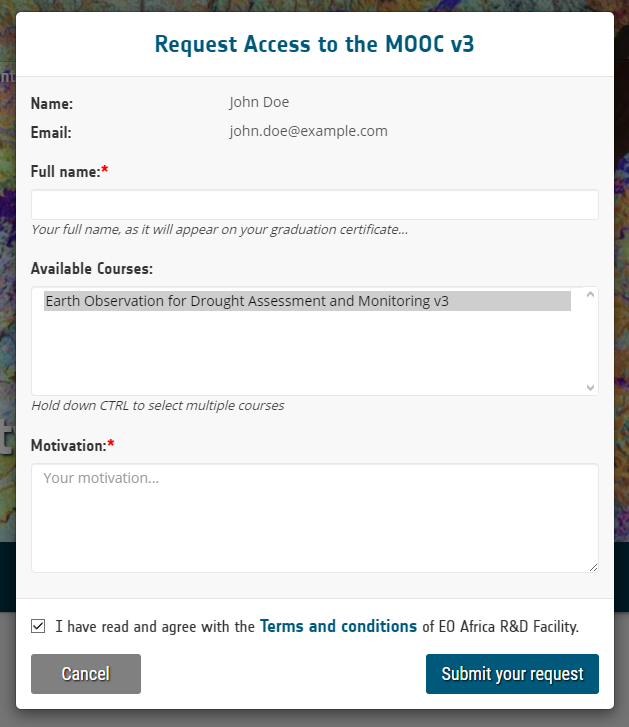Click the John Doe name value

point(259,102)
